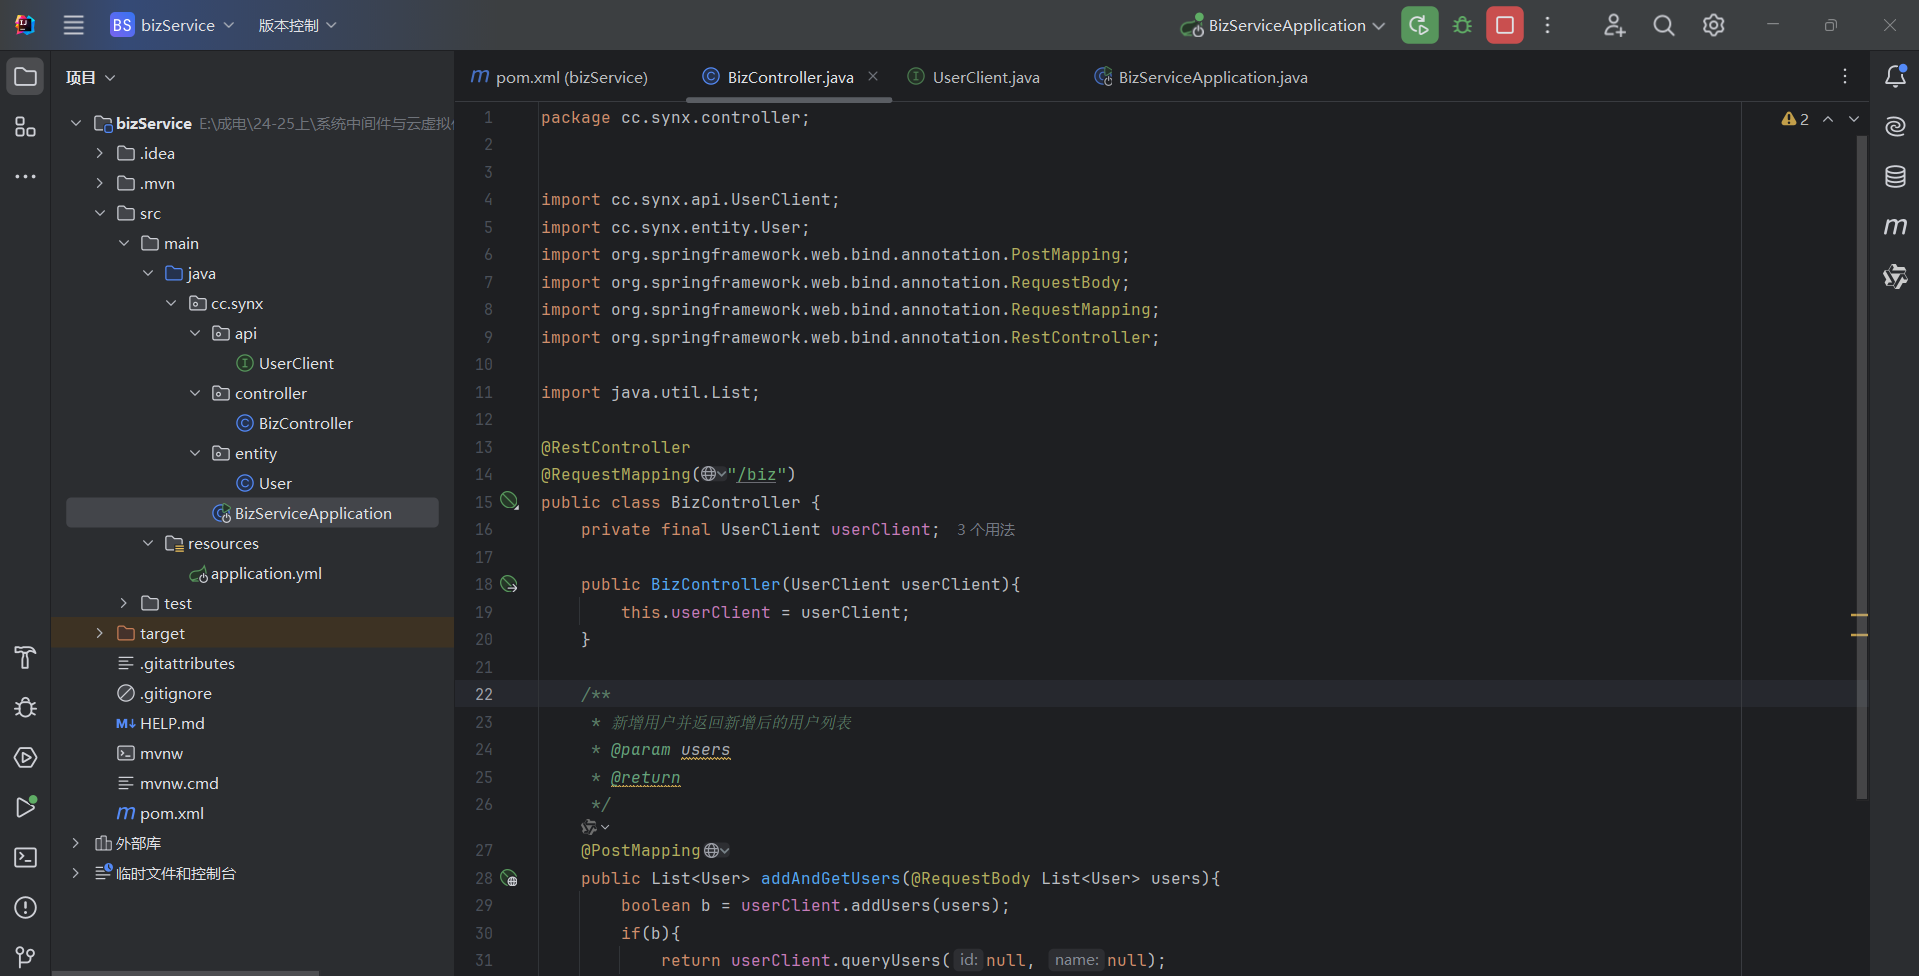Click the endpoint gutter icon on line 28

click(510, 878)
